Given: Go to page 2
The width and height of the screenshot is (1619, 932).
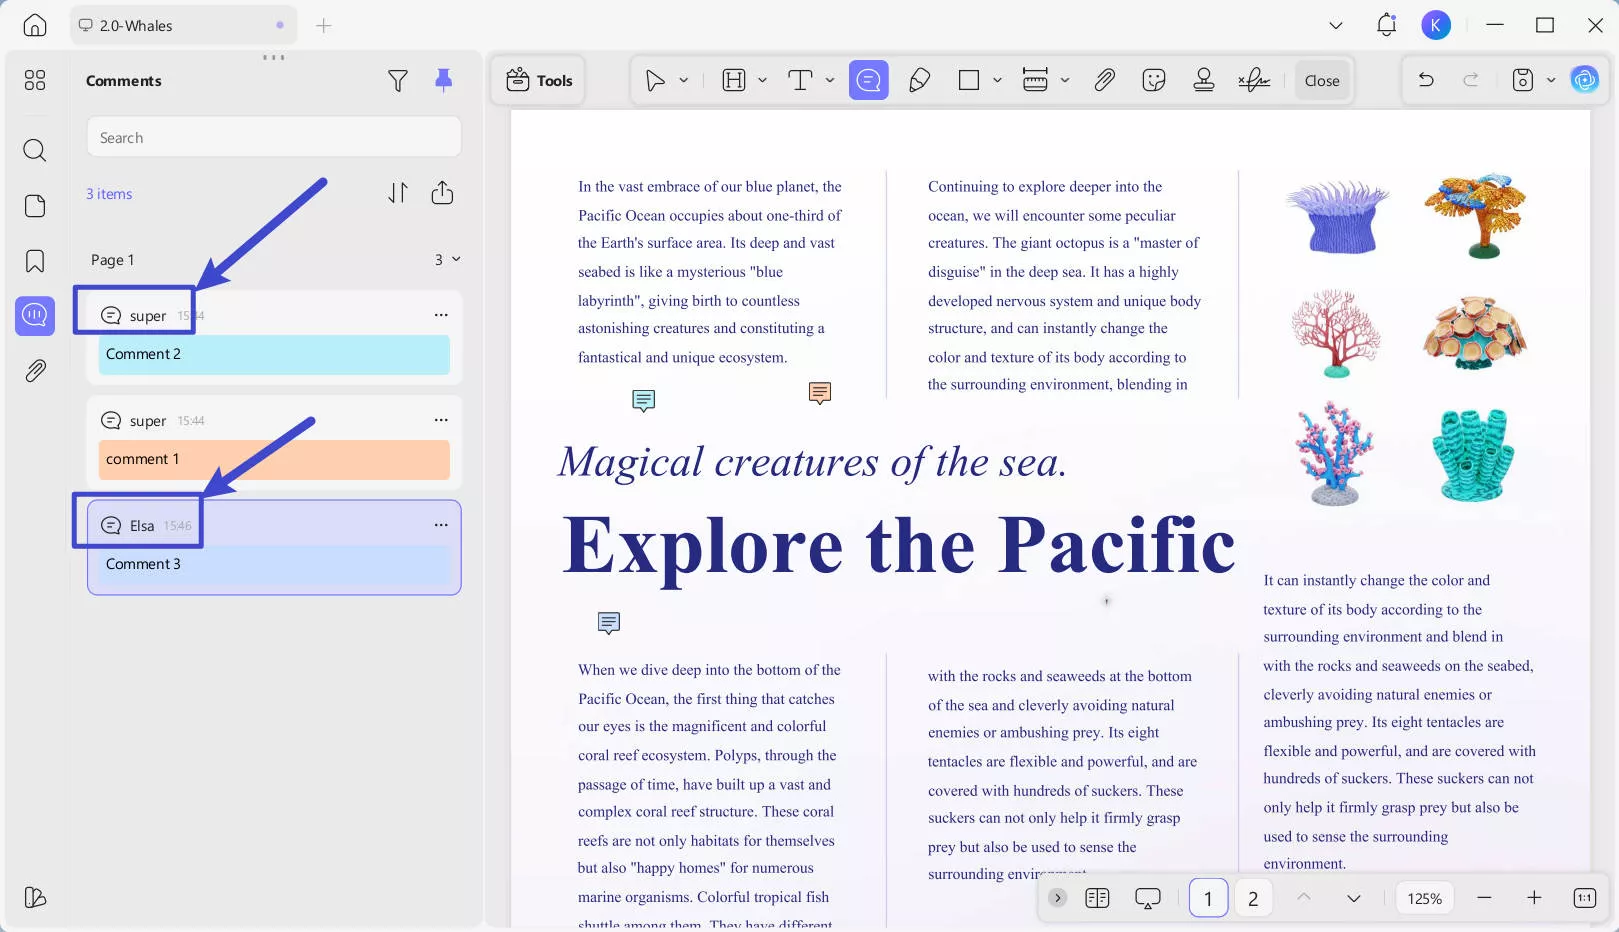Looking at the screenshot, I should click(x=1252, y=898).
